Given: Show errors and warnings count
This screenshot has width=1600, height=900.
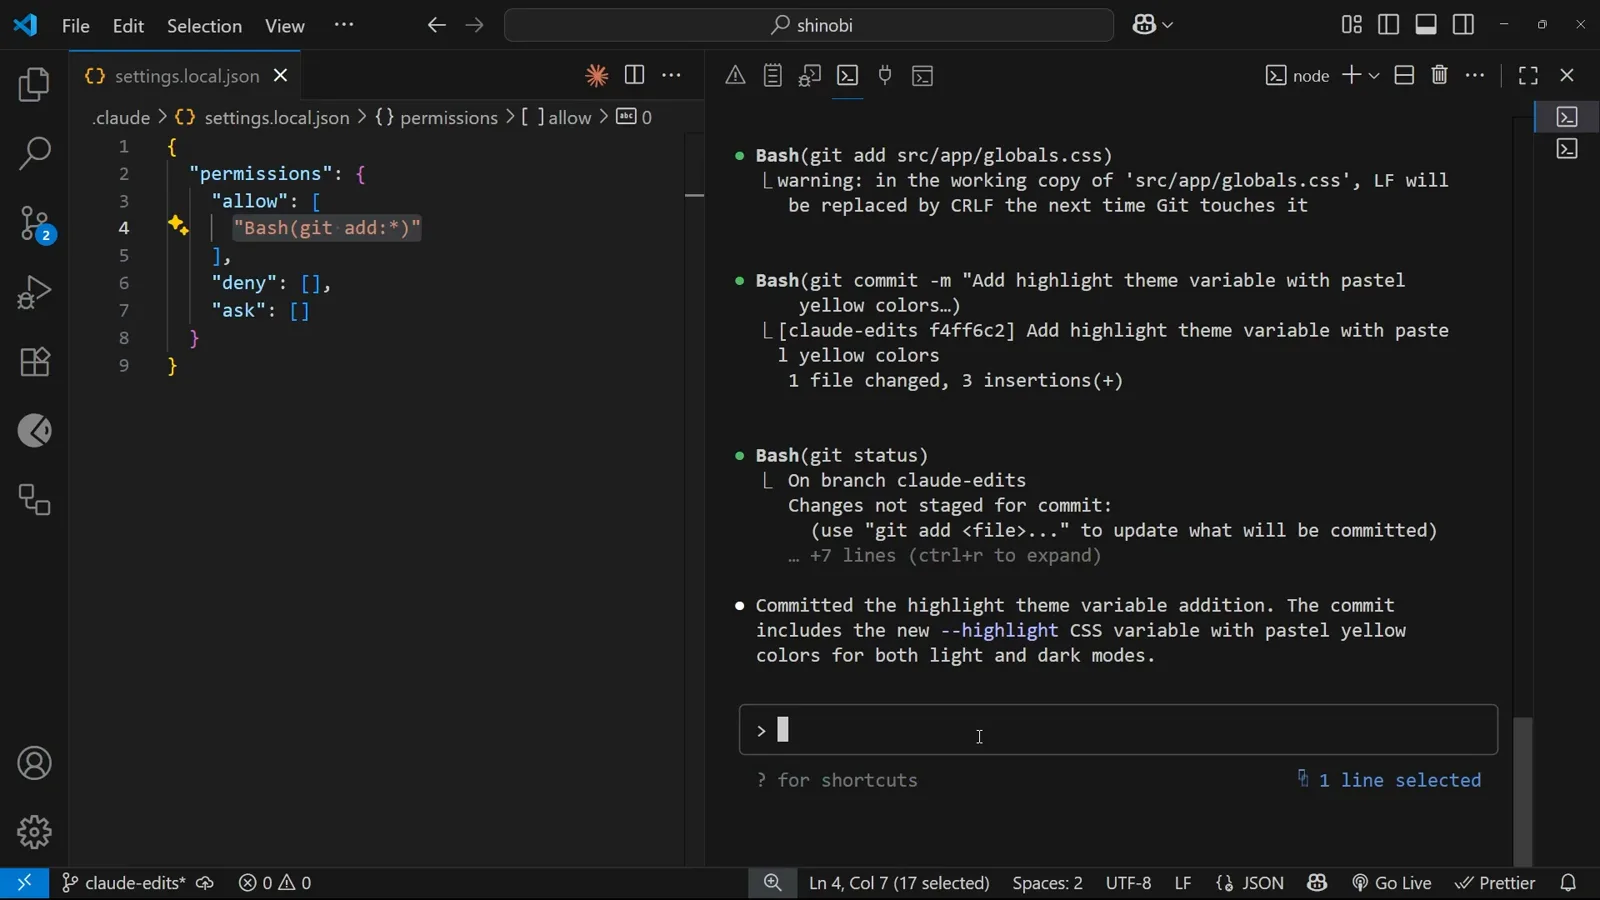Looking at the screenshot, I should (276, 883).
